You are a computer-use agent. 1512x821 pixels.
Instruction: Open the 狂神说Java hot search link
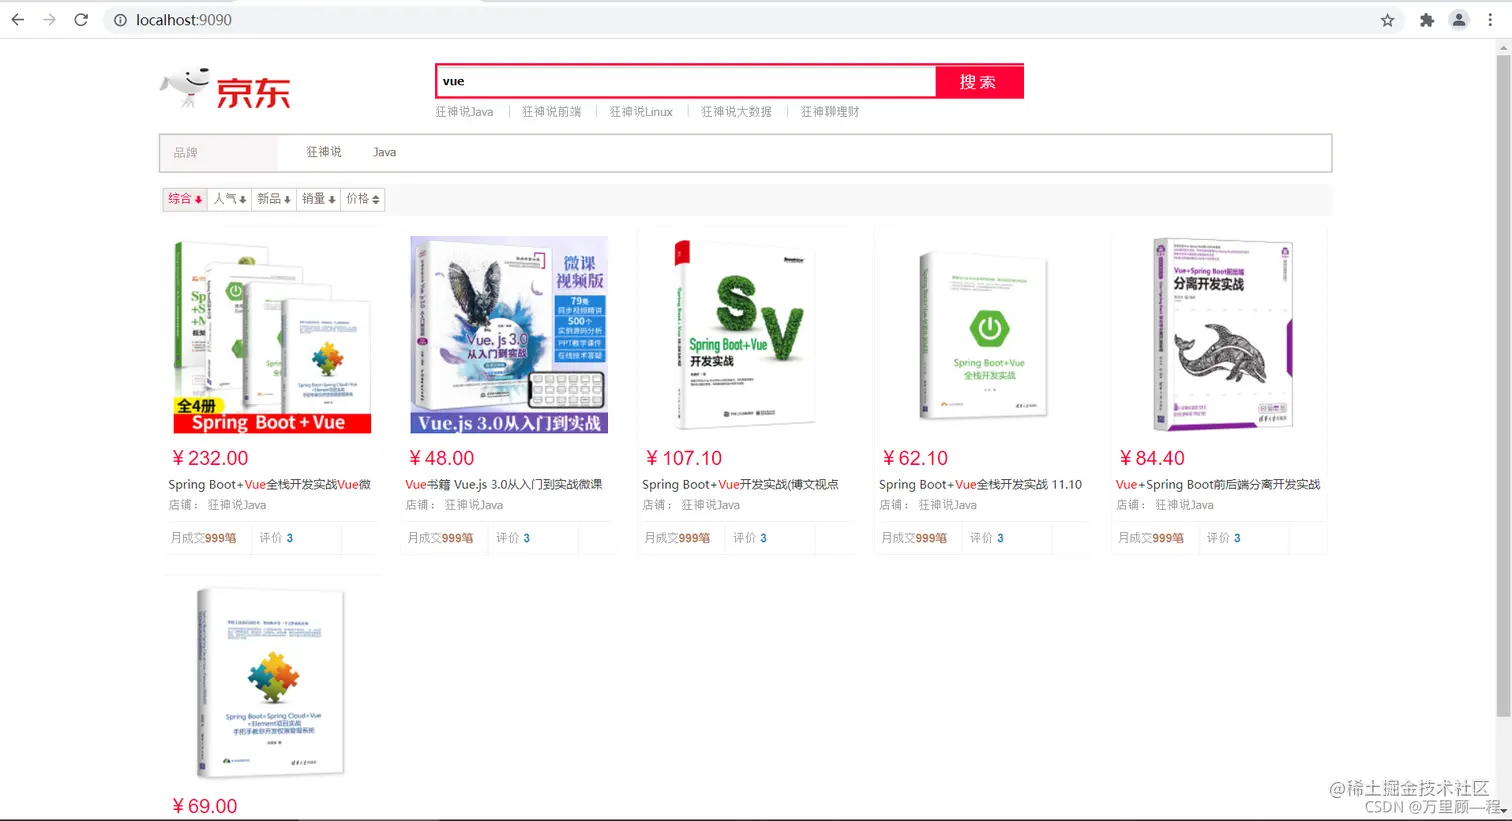pyautogui.click(x=464, y=112)
